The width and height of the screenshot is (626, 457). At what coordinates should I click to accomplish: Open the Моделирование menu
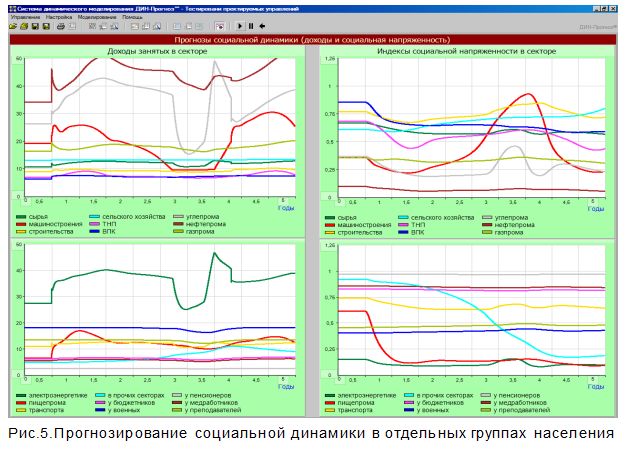100,17
